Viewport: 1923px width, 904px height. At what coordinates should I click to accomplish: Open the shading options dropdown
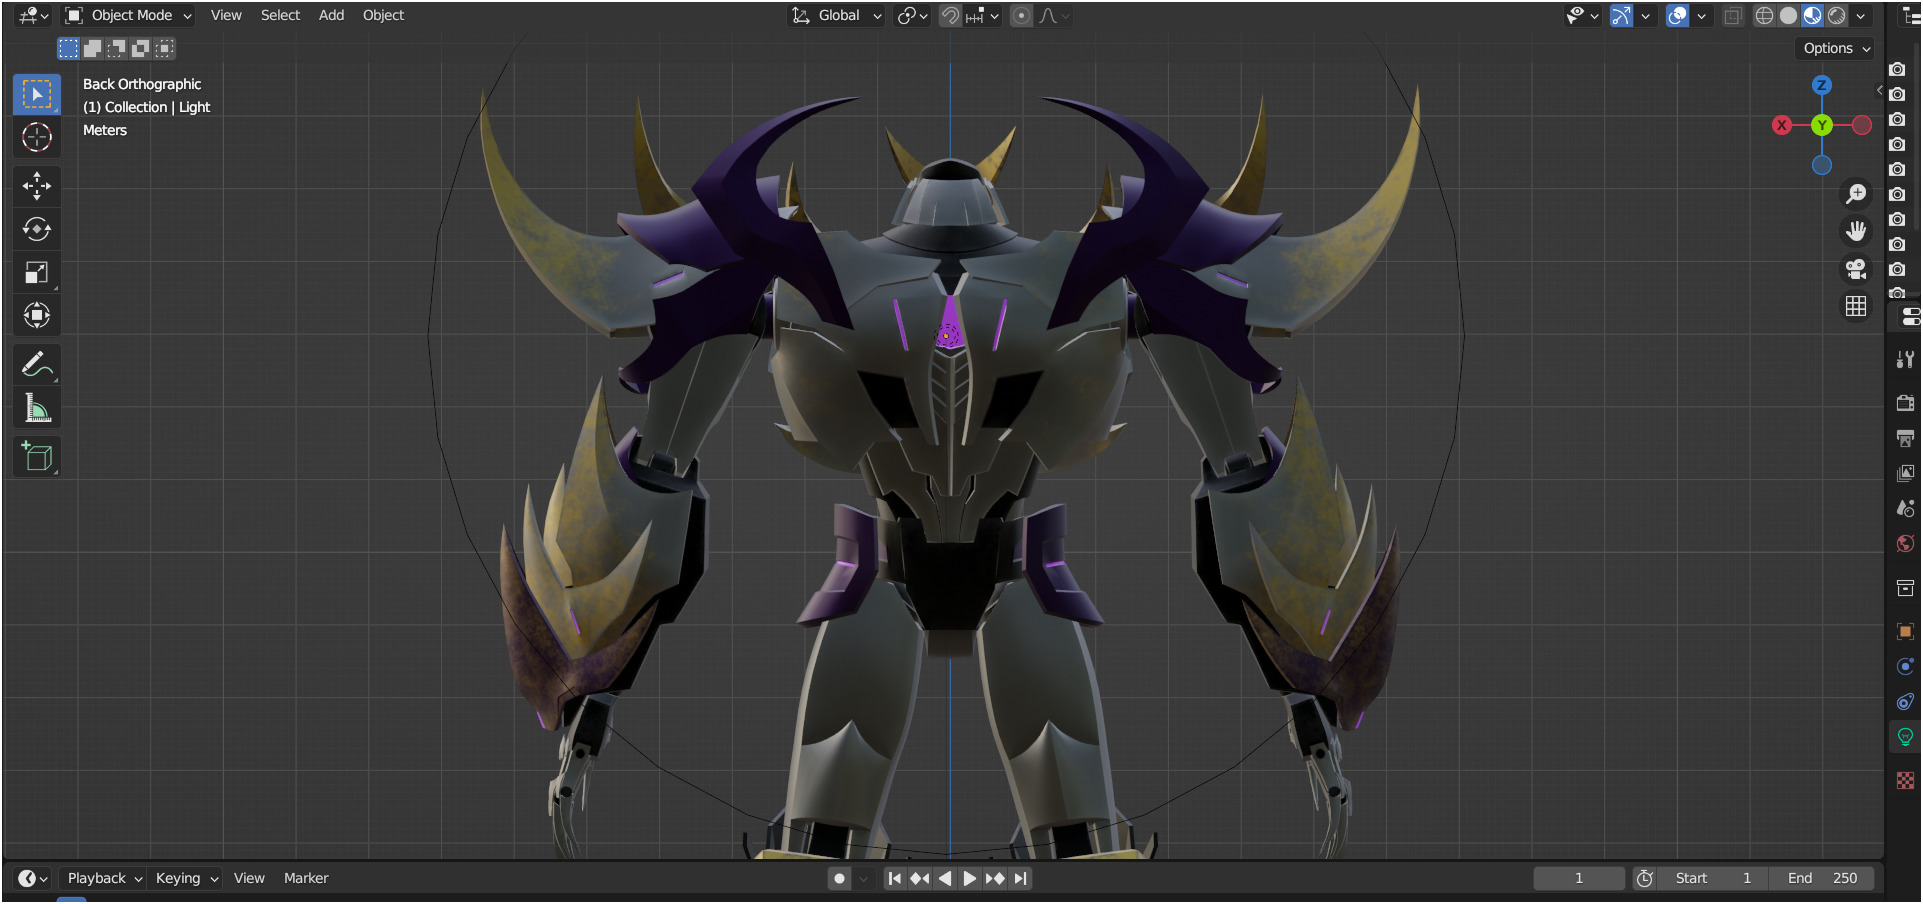pyautogui.click(x=1860, y=15)
